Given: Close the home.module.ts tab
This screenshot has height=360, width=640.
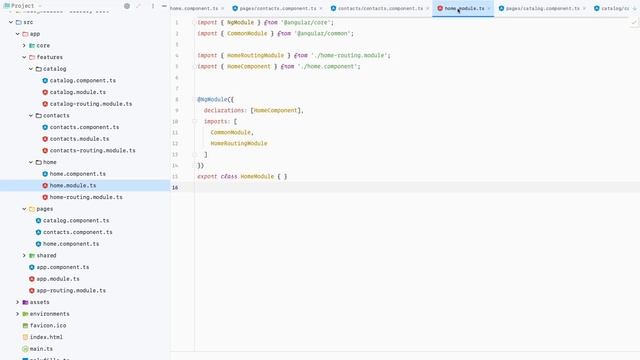Looking at the screenshot, I should (x=489, y=9).
